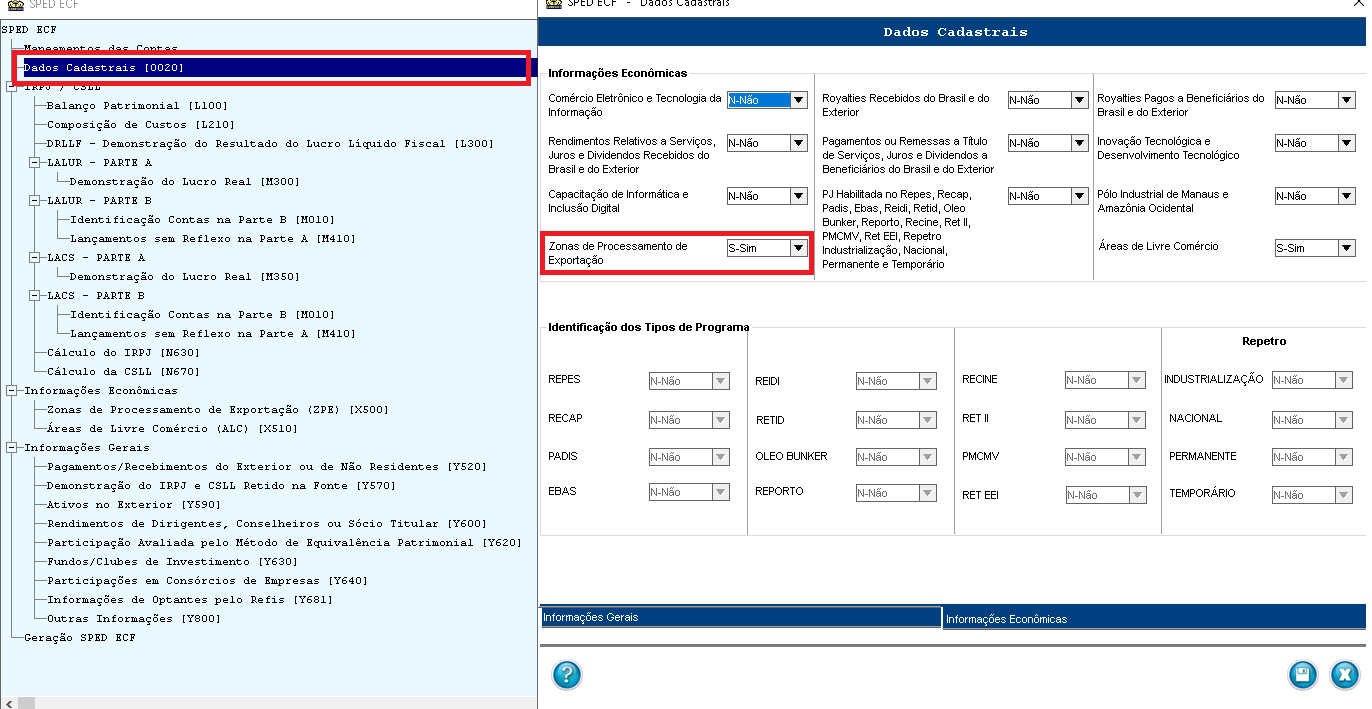Open PJ Habilitada no Repes dropdown

coord(1079,196)
